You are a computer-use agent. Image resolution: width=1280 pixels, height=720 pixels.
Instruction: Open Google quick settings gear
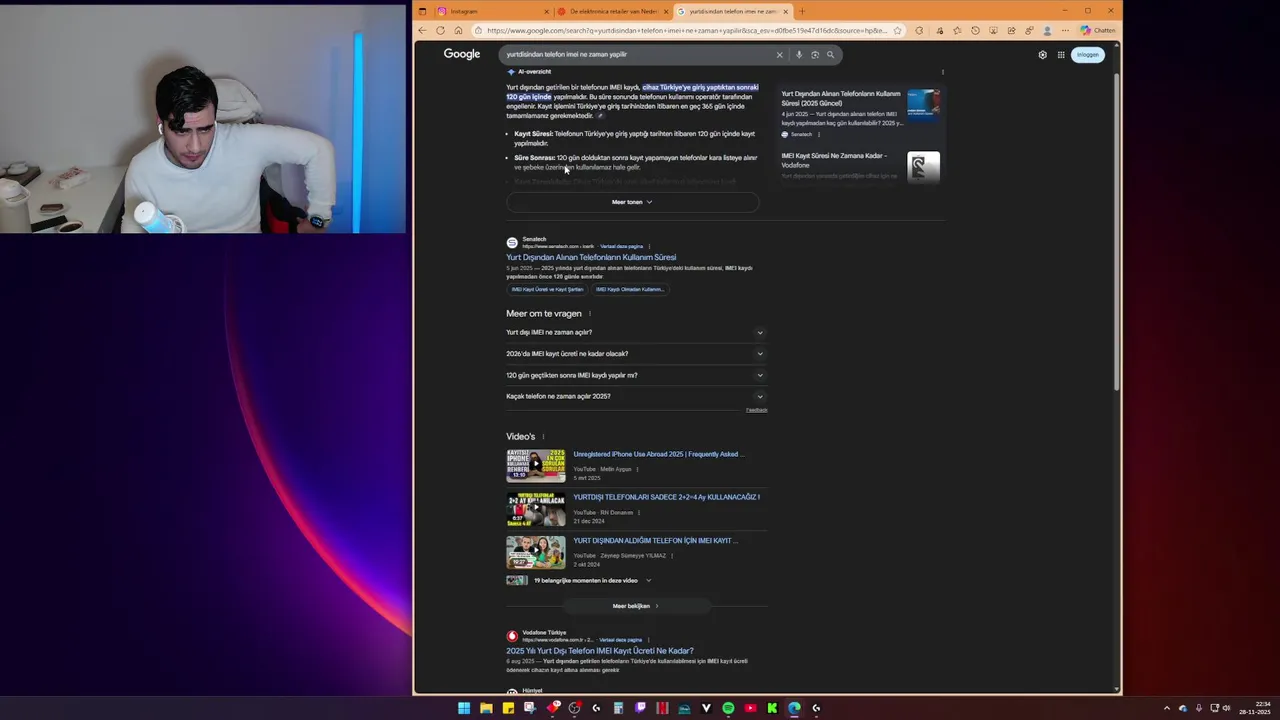click(1042, 55)
